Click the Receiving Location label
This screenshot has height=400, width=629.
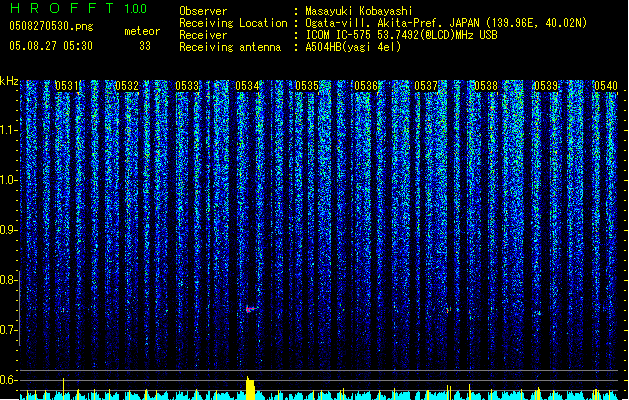point(233,23)
